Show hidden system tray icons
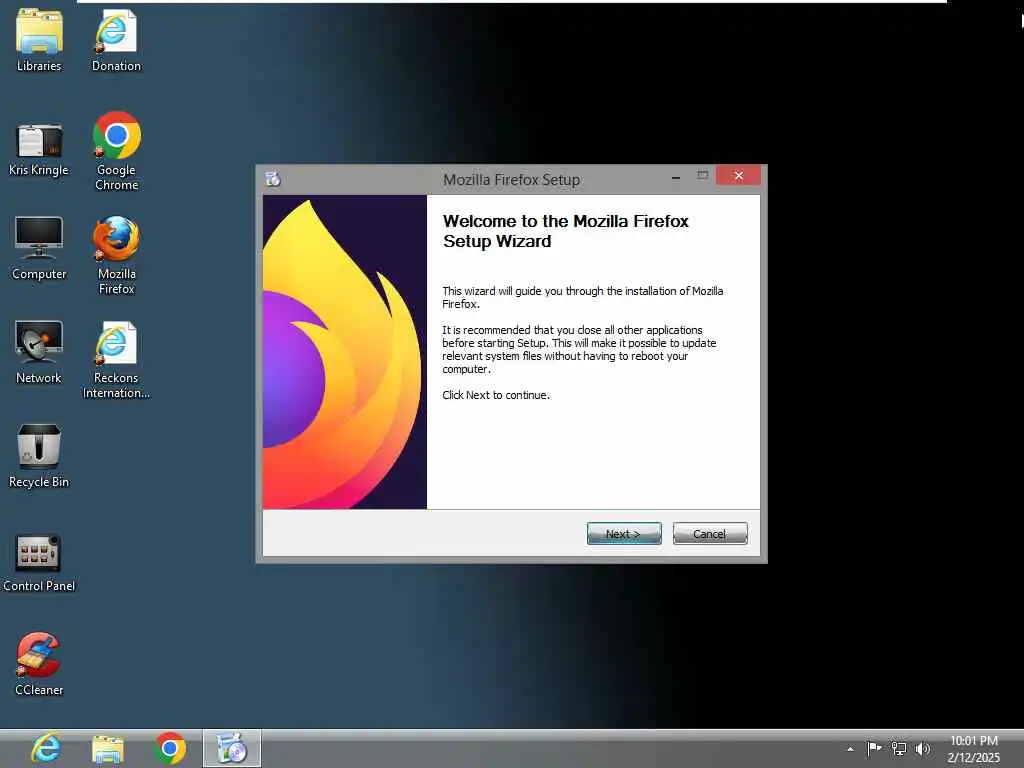The image size is (1024, 768). (x=850, y=749)
